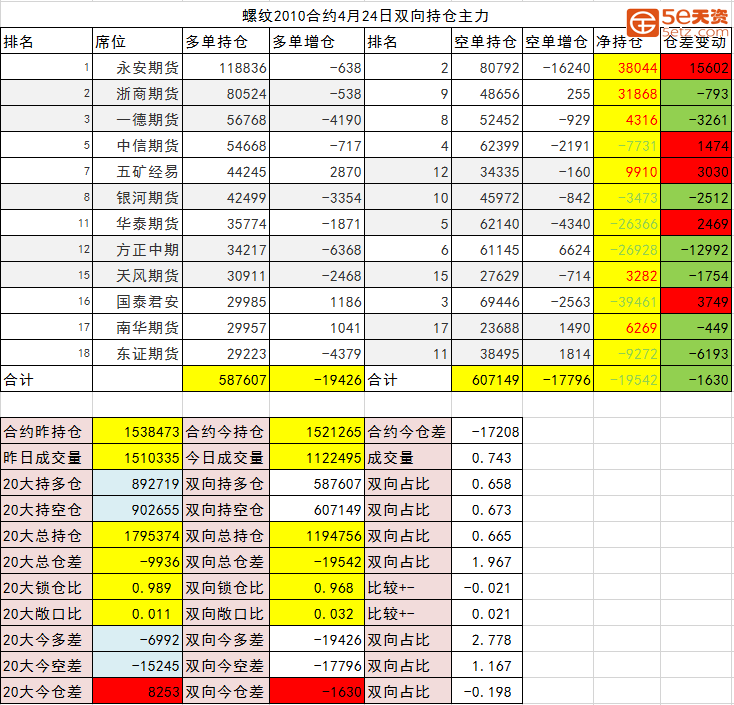Select the 20大持多仓 value 892719

point(137,484)
